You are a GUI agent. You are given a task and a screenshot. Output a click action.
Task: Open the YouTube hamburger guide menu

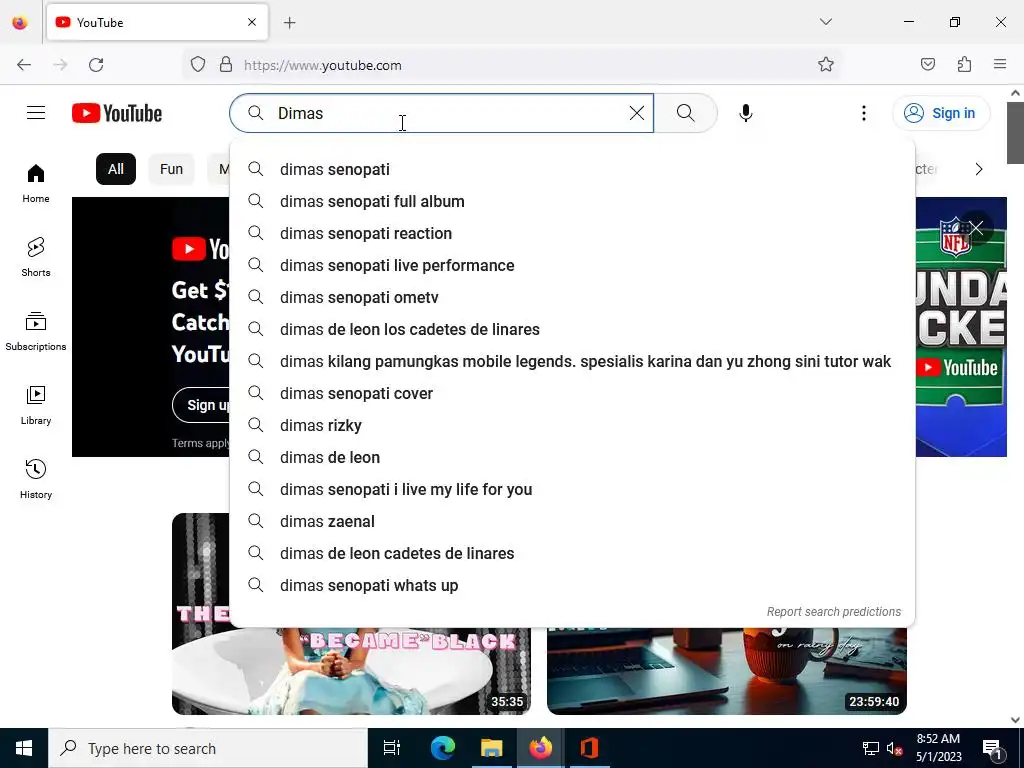click(x=36, y=113)
